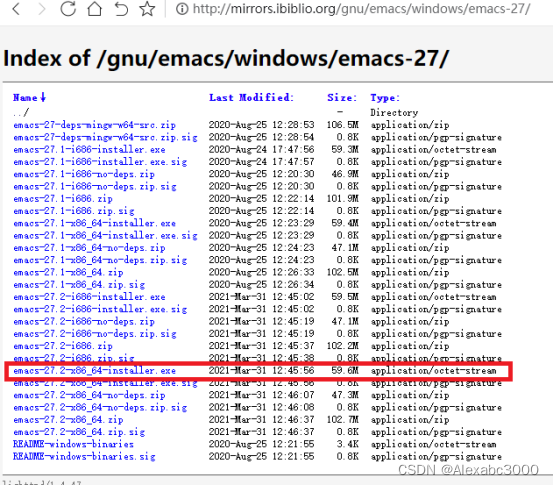
Task: Open emacs-27.1-x86_64-no-deps.zip.sig link
Action: pos(100,260)
